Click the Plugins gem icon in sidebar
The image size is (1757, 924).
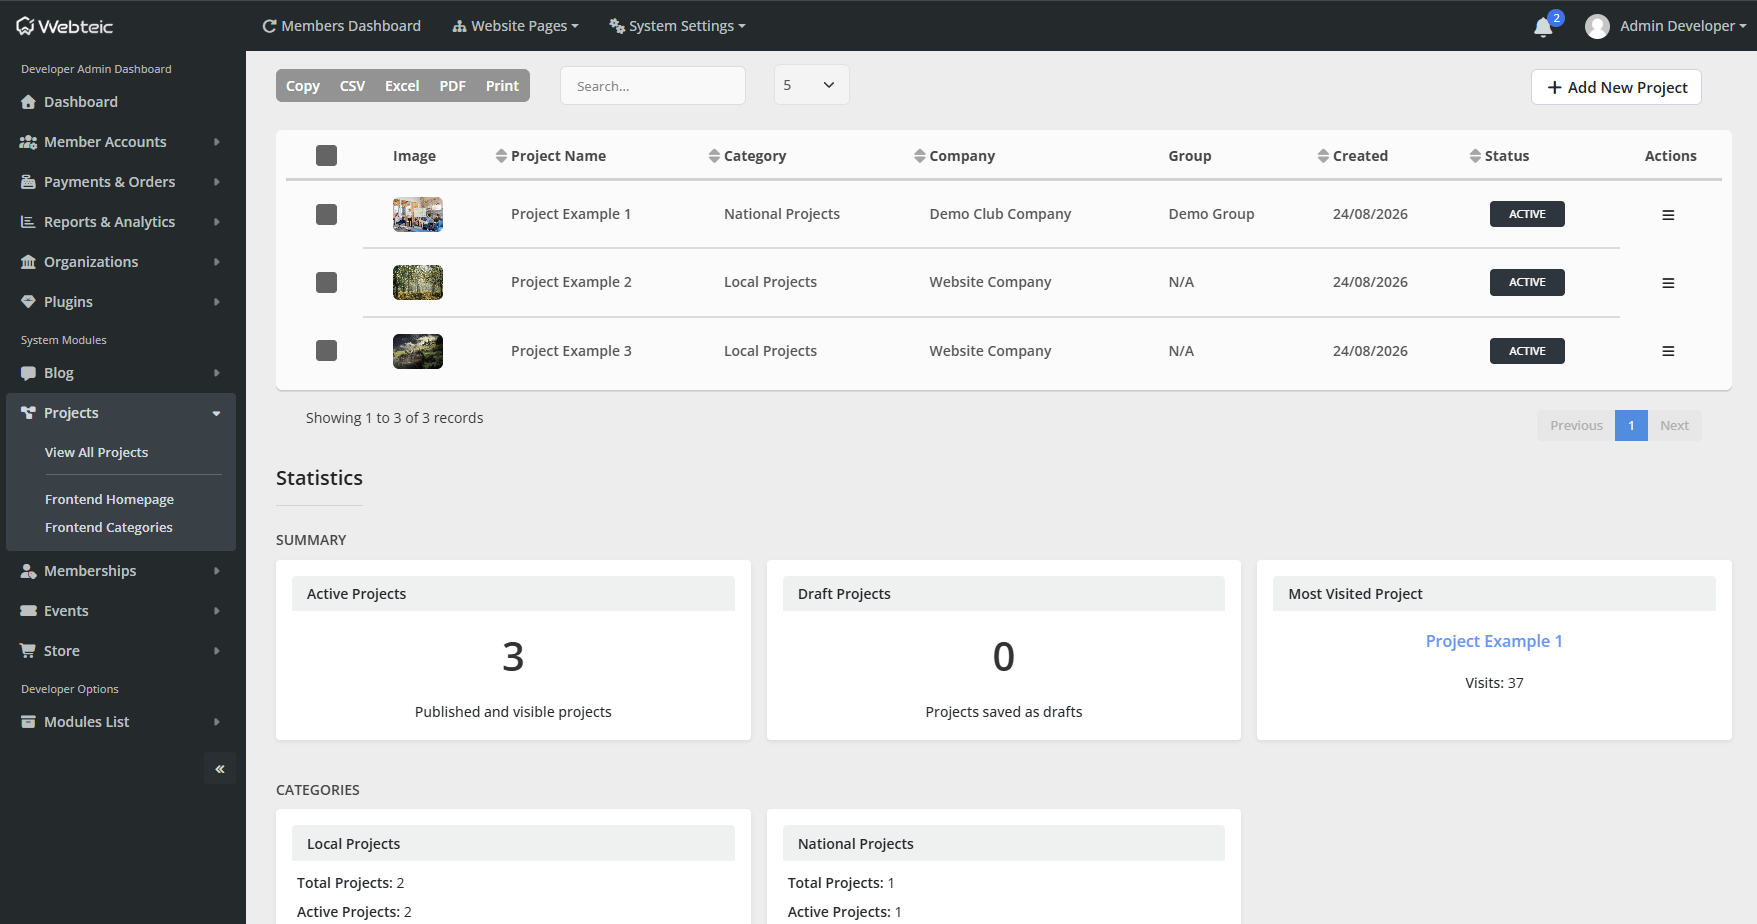click(28, 302)
